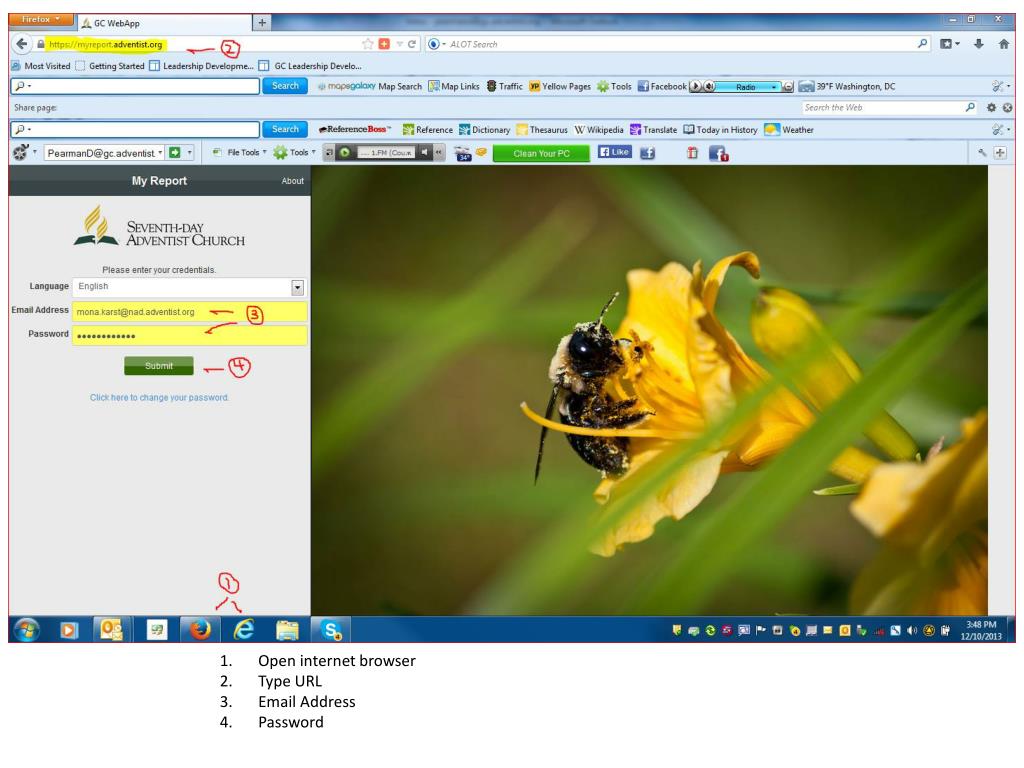The image size is (1024, 768).
Task: Open the Translate toolbar item
Action: 653,130
